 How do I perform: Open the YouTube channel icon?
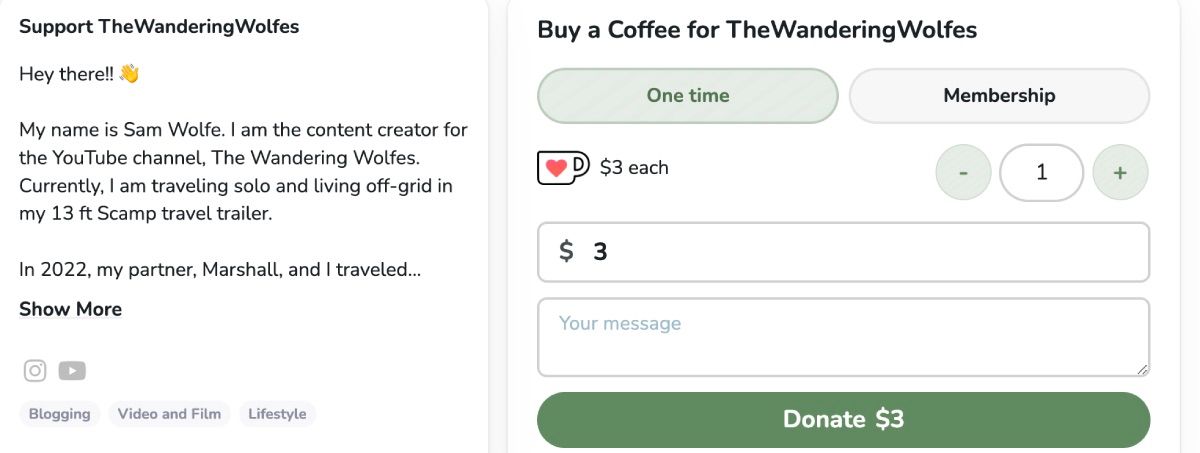(x=72, y=371)
